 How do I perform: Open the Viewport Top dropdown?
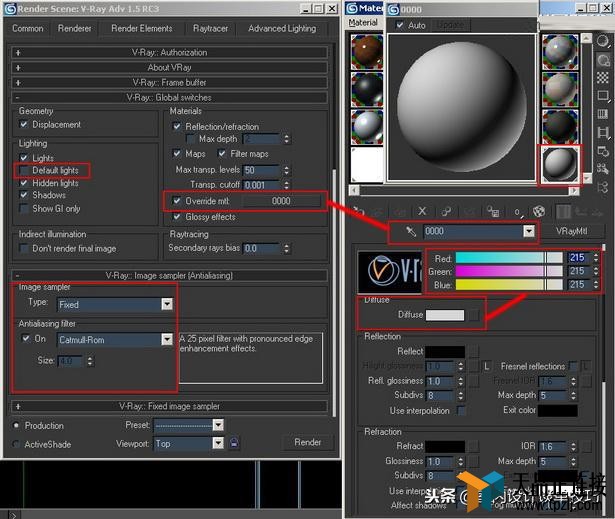pos(218,443)
